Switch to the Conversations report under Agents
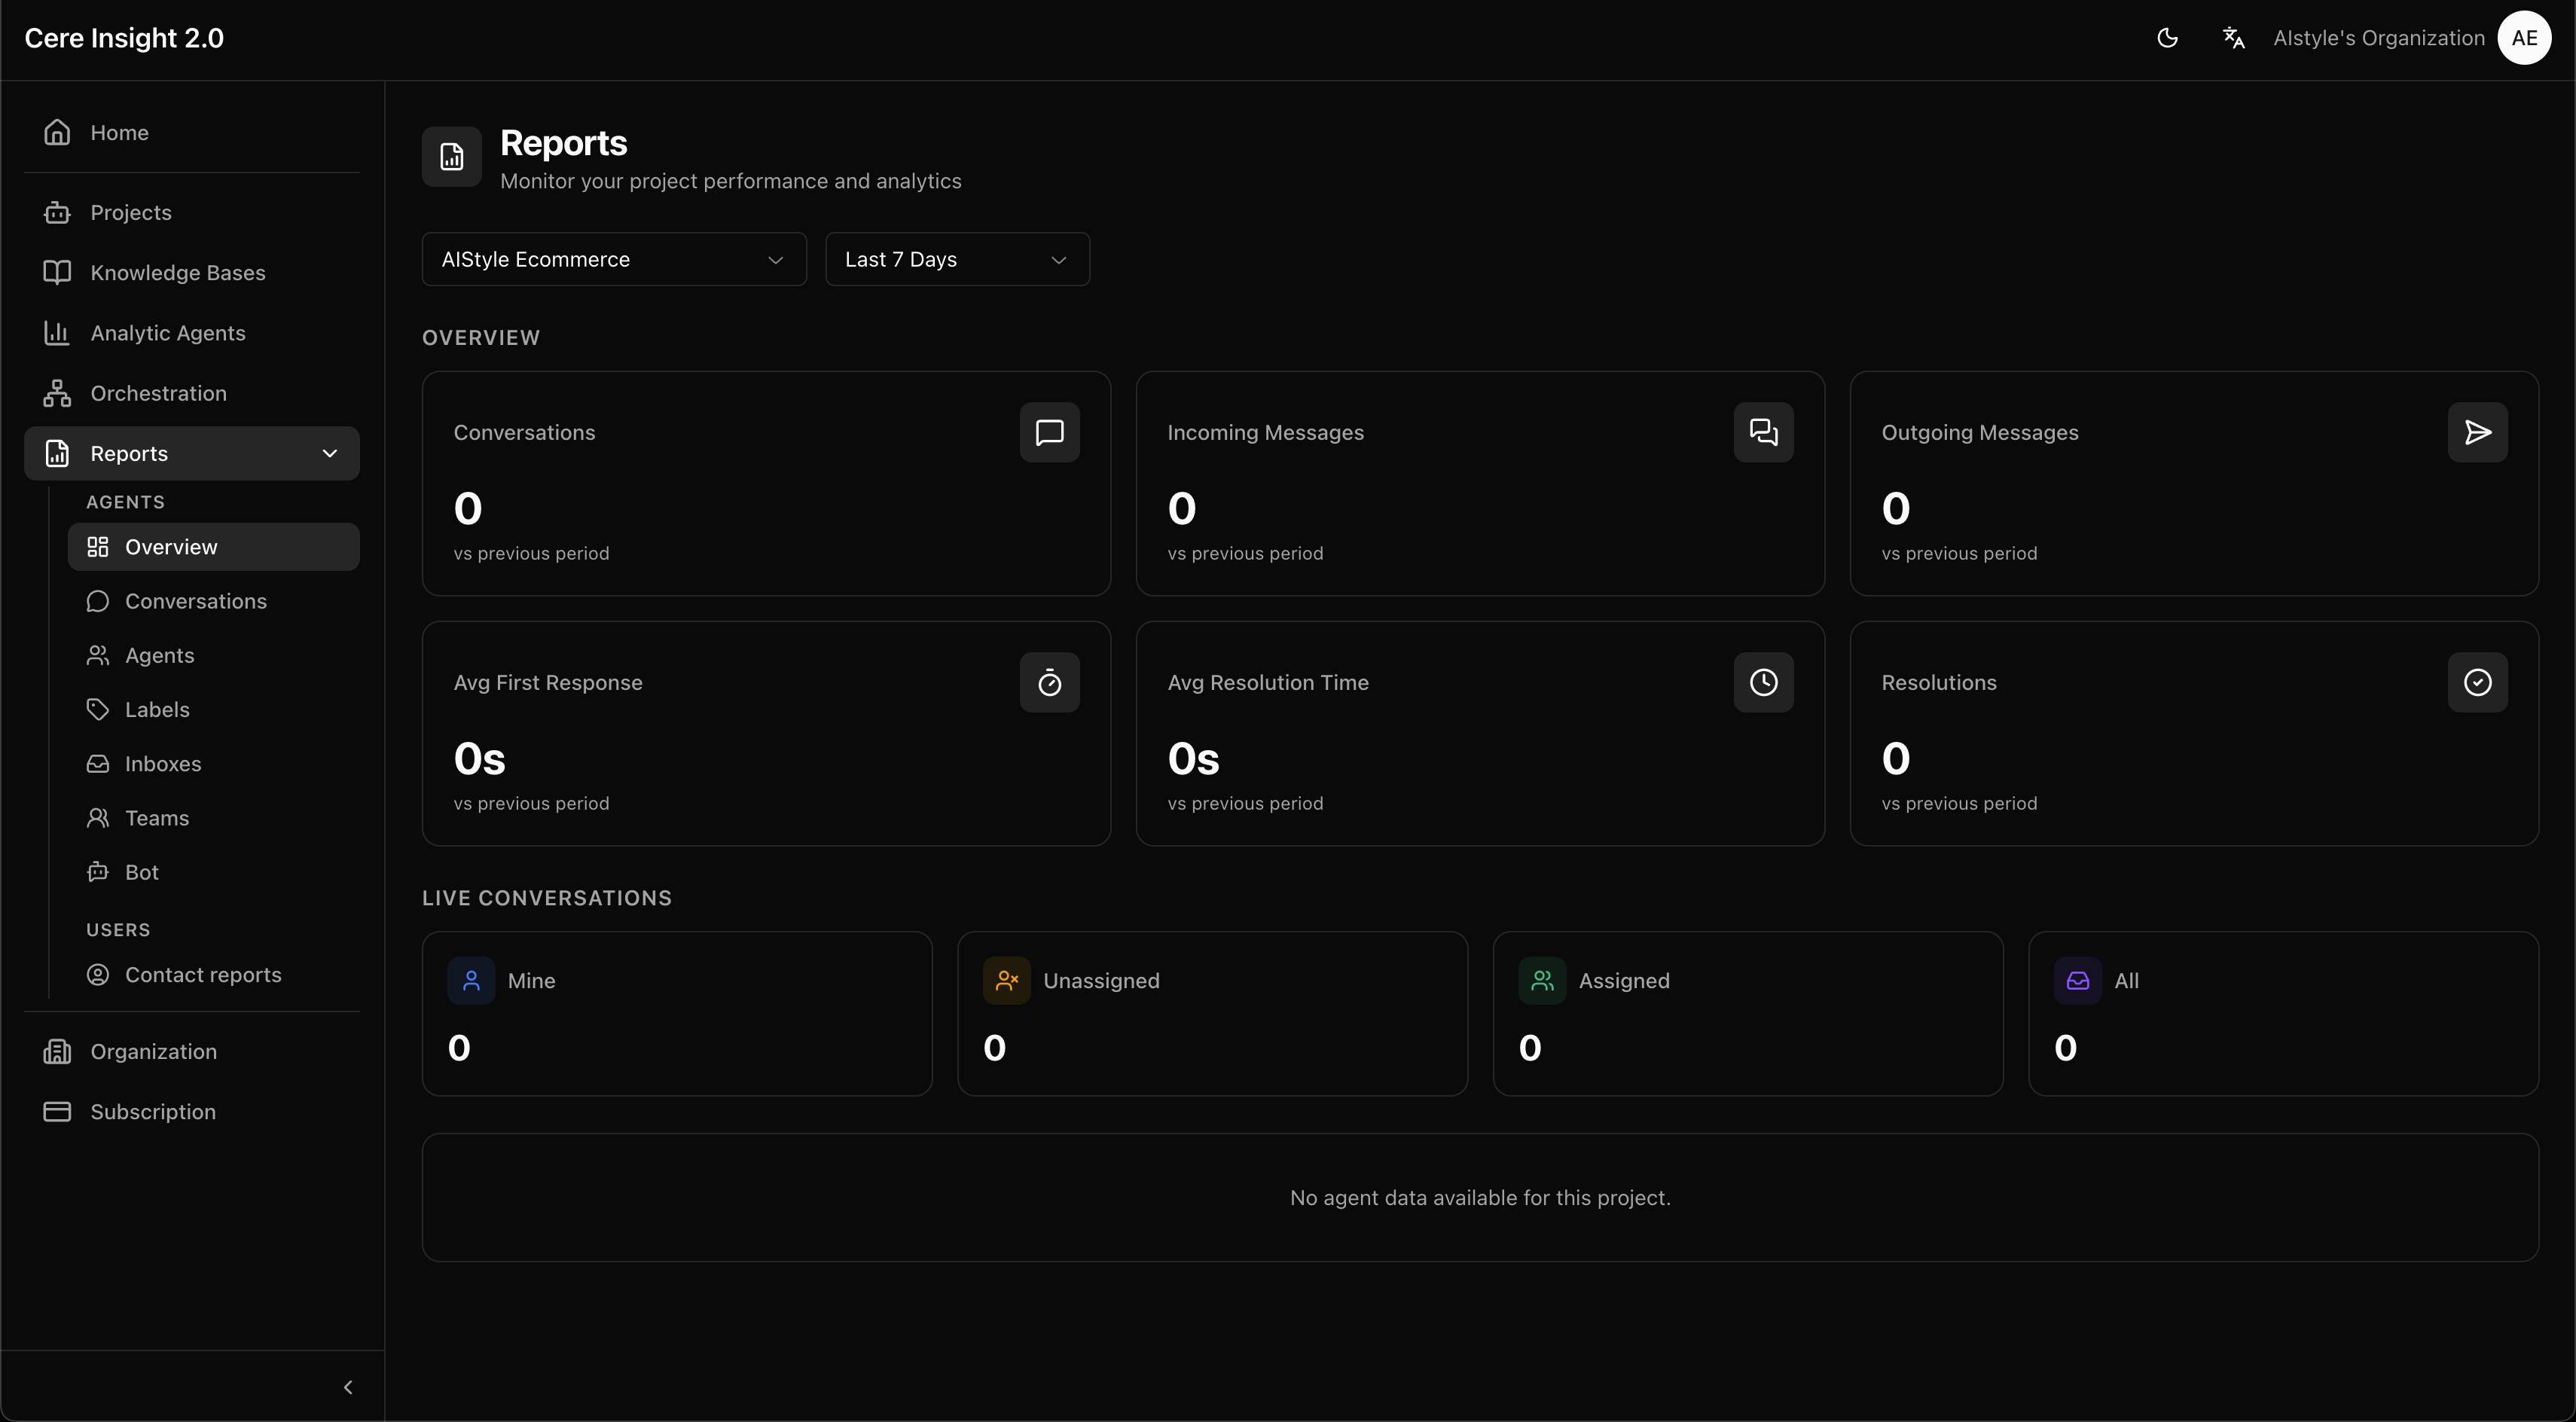The width and height of the screenshot is (2576, 1422). point(195,601)
